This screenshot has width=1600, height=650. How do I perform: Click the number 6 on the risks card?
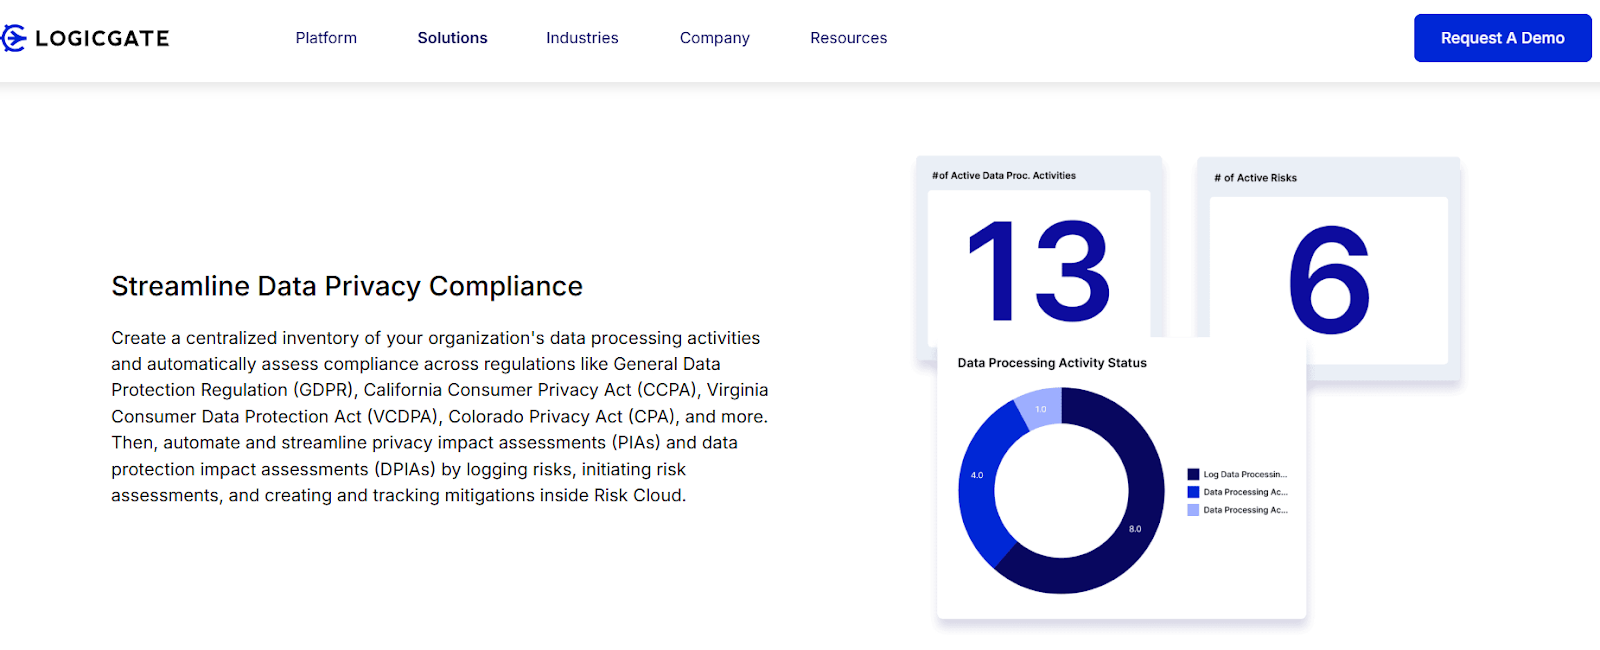1328,280
